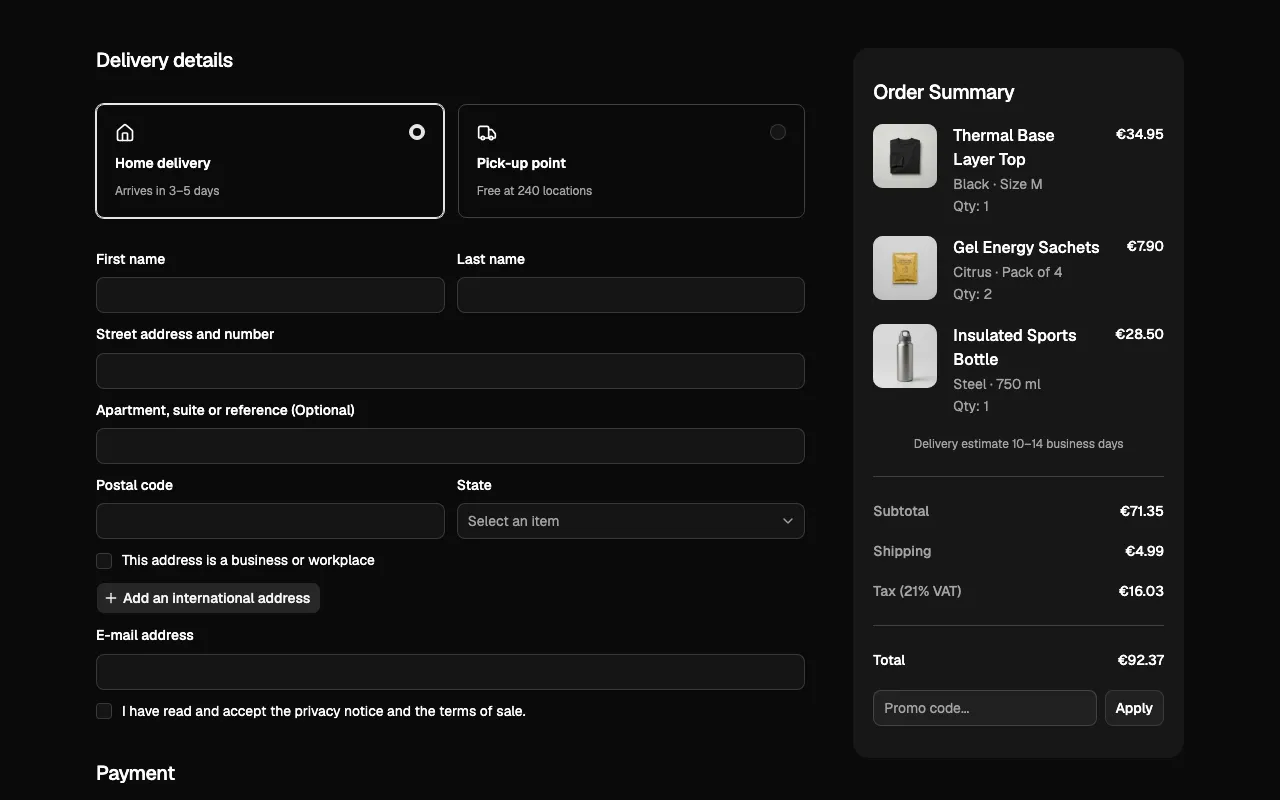Click the Thermal Base Layer Top product name
The height and width of the screenshot is (800, 1280).
[1004, 147]
